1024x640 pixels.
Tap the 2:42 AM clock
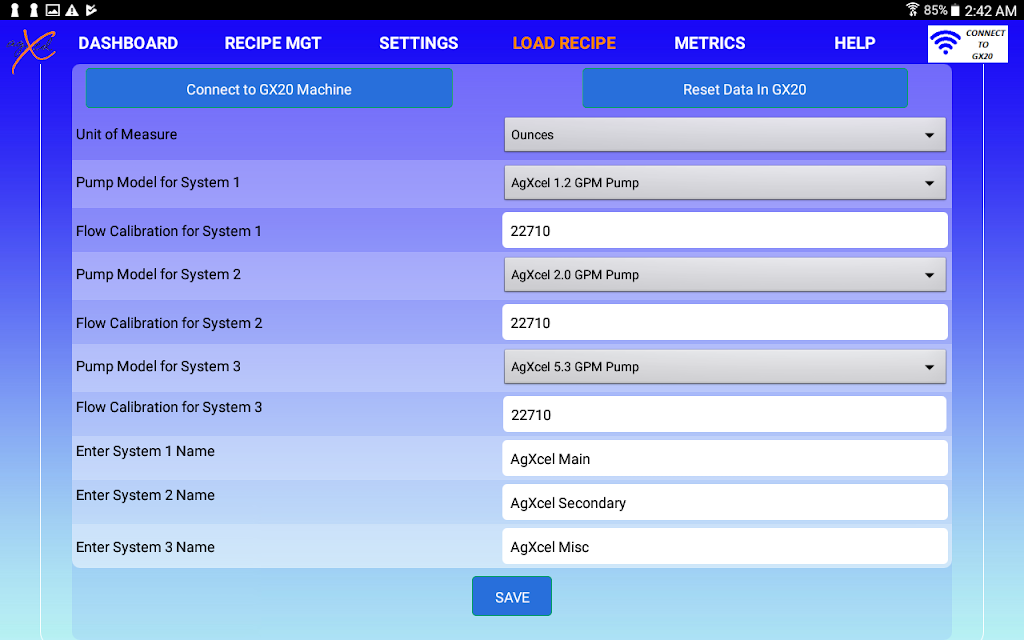click(x=990, y=10)
